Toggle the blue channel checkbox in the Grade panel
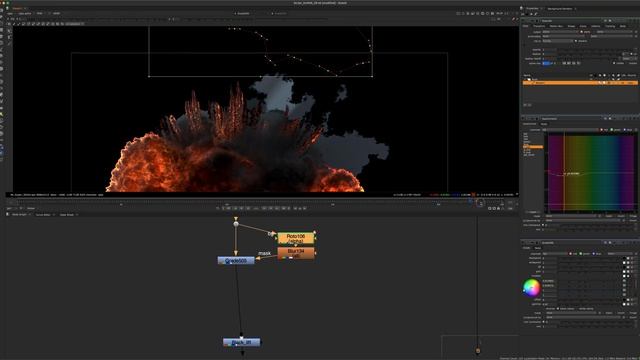Screen dimensions: 640x360 (x=594, y=254)
